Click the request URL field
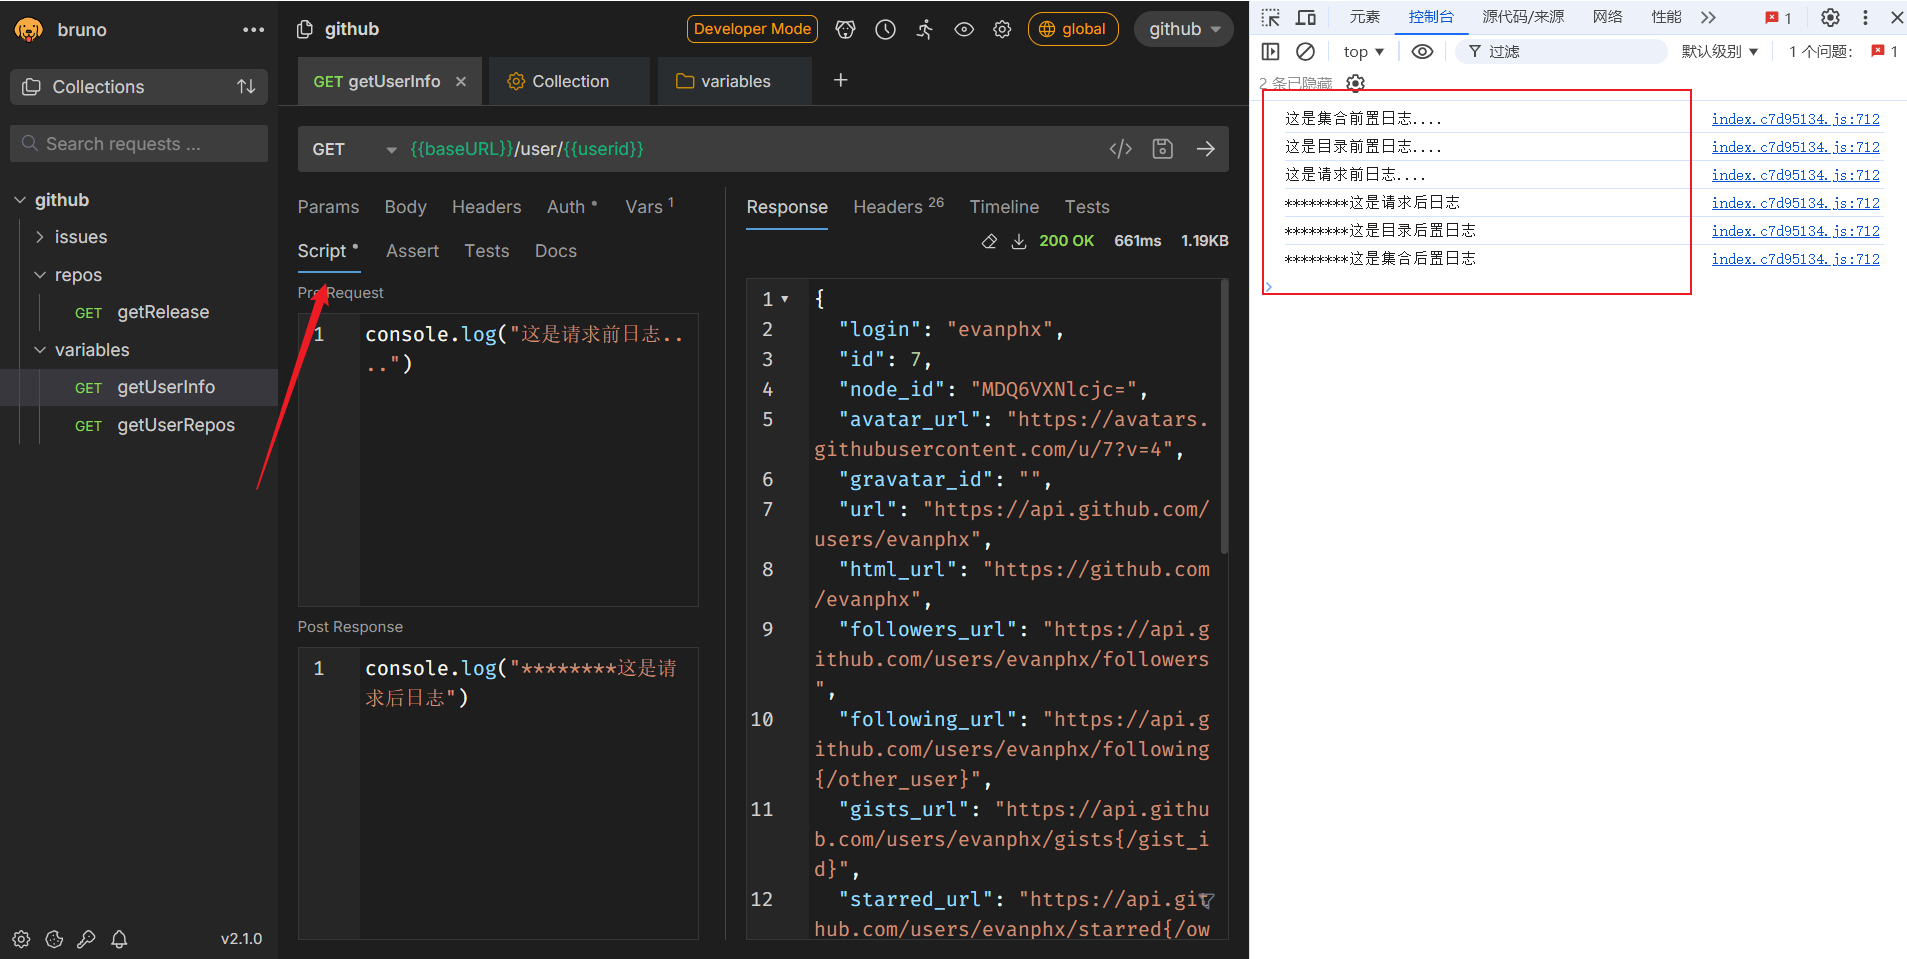1907x959 pixels. click(750, 149)
